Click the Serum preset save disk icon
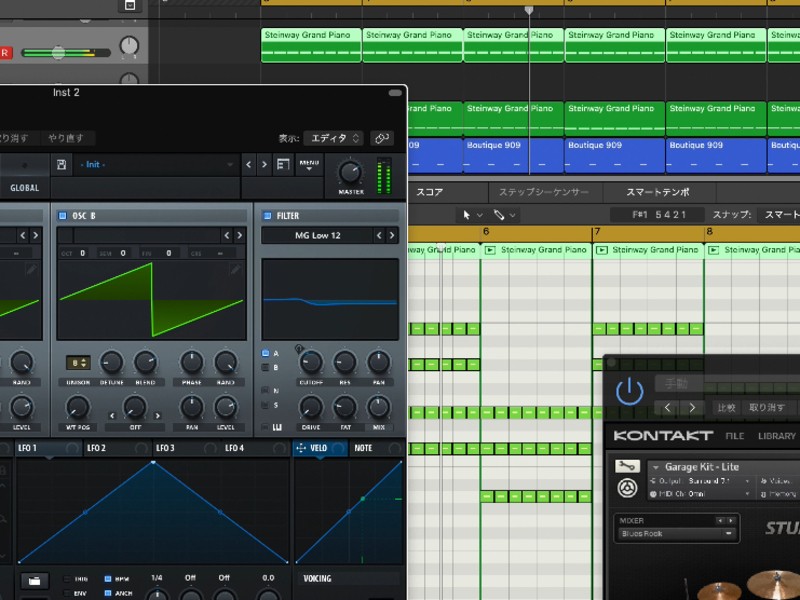This screenshot has width=800, height=600. click(62, 164)
